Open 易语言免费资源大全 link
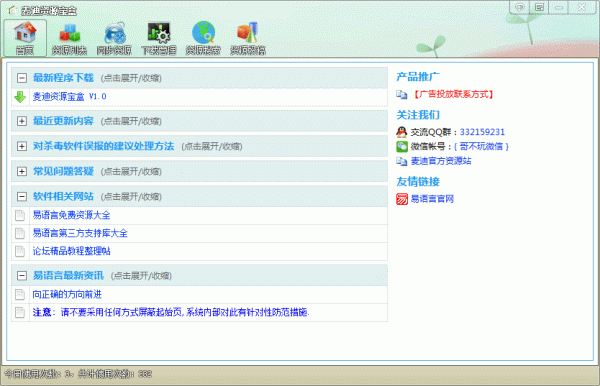This screenshot has width=600, height=386. pyautogui.click(x=71, y=215)
